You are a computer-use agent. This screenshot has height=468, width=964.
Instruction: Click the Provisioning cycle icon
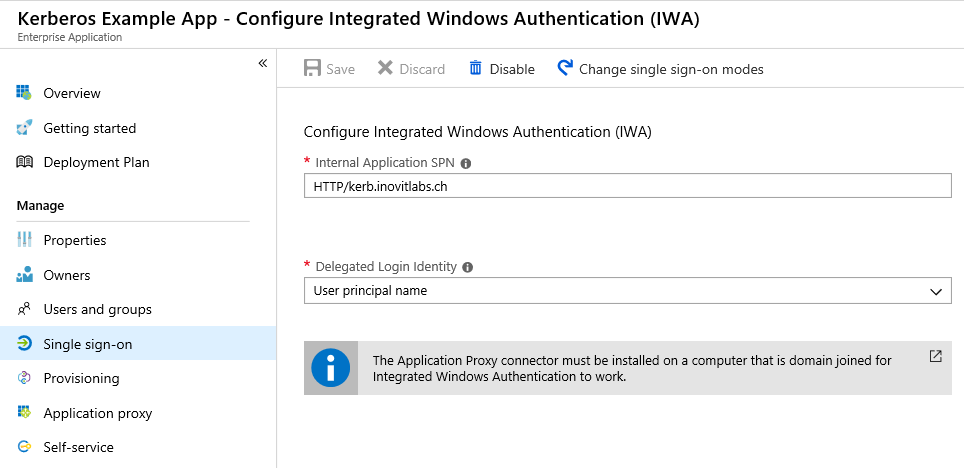tap(24, 378)
